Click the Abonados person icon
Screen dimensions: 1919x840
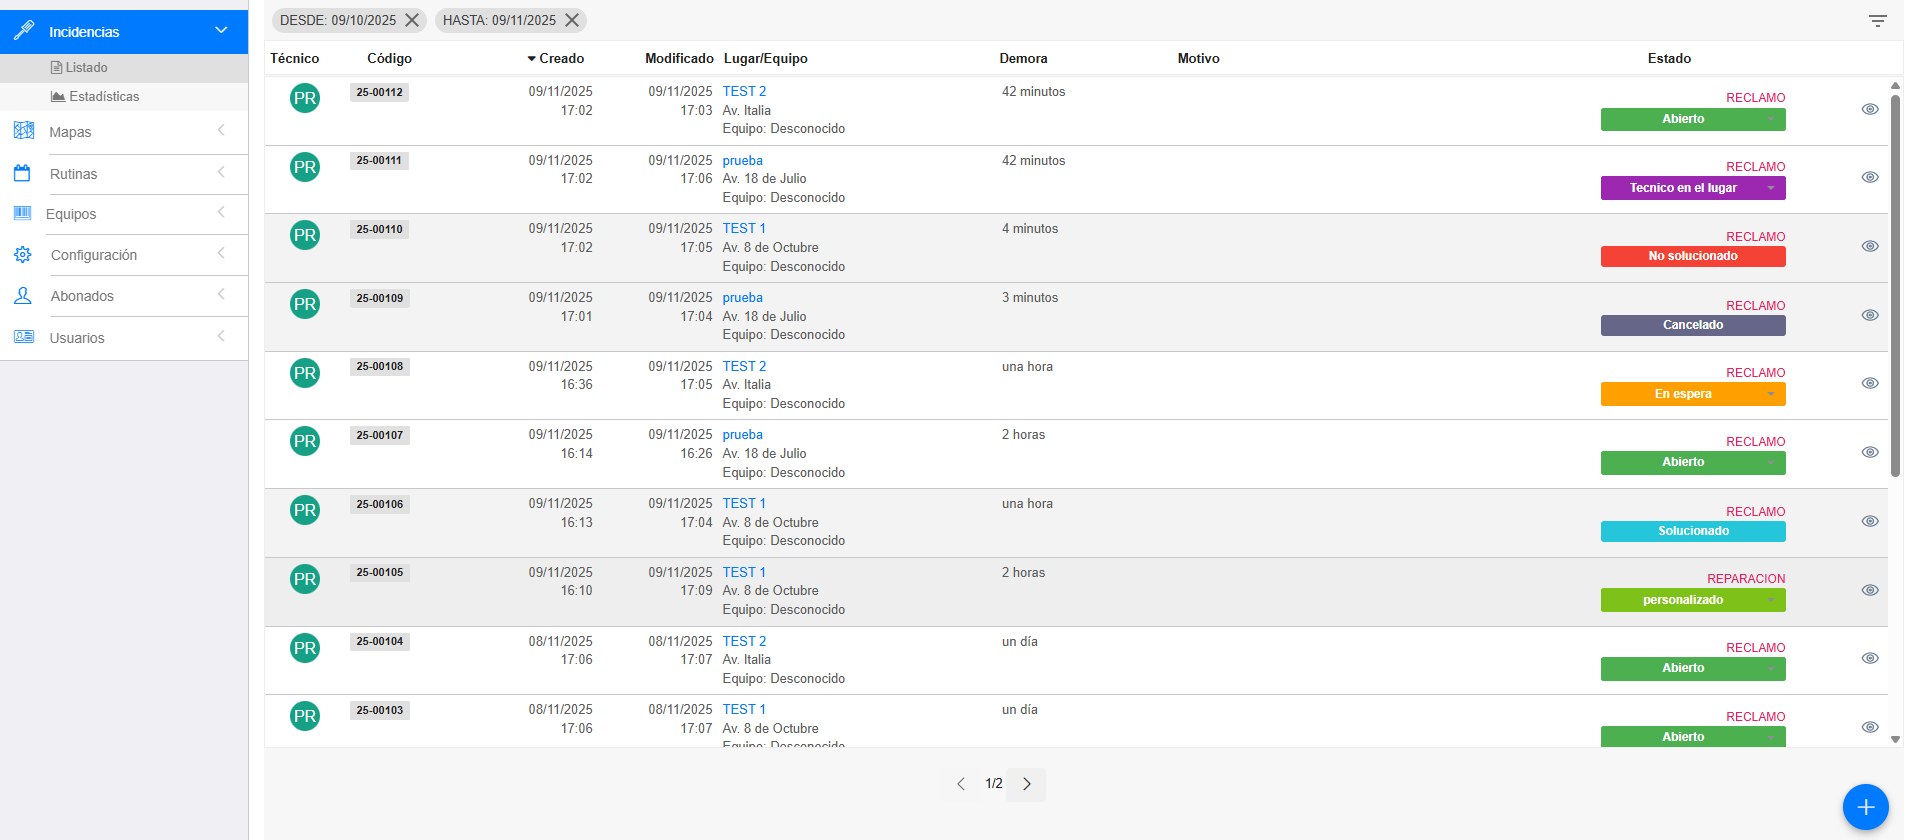point(22,296)
